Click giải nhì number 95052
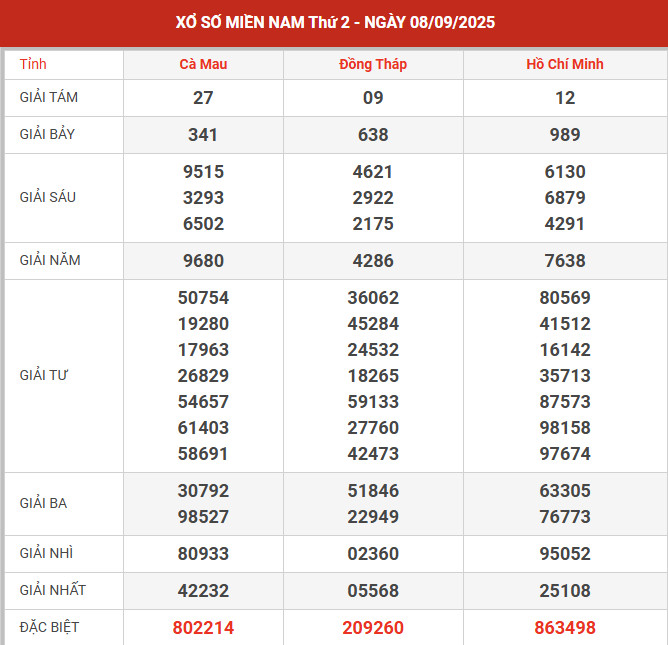The image size is (668, 645). [565, 554]
